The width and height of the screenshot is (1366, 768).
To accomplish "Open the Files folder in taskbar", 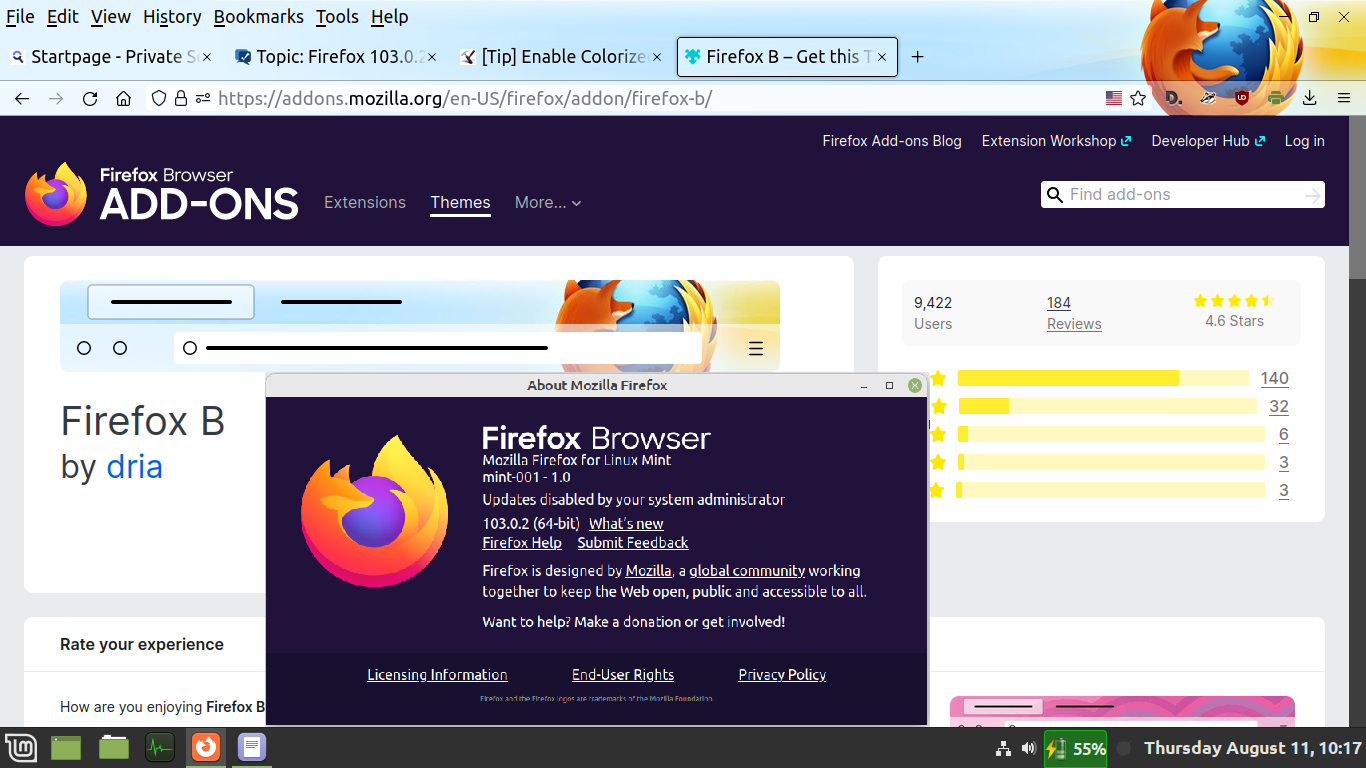I will click(x=114, y=747).
